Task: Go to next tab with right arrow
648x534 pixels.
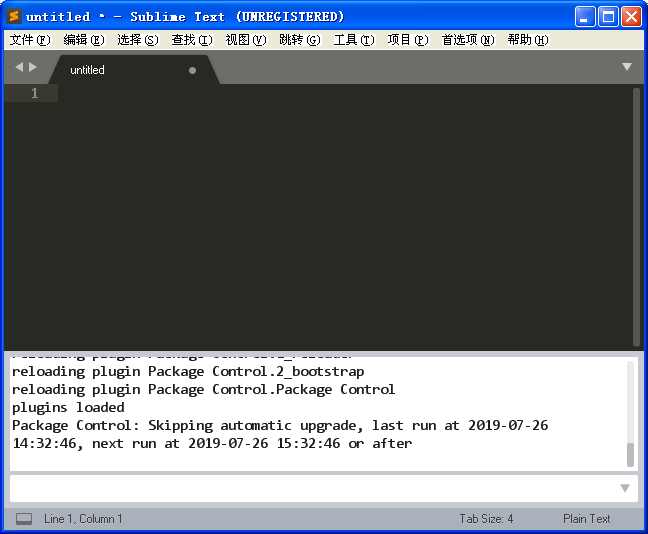Action: pyautogui.click(x=33, y=67)
